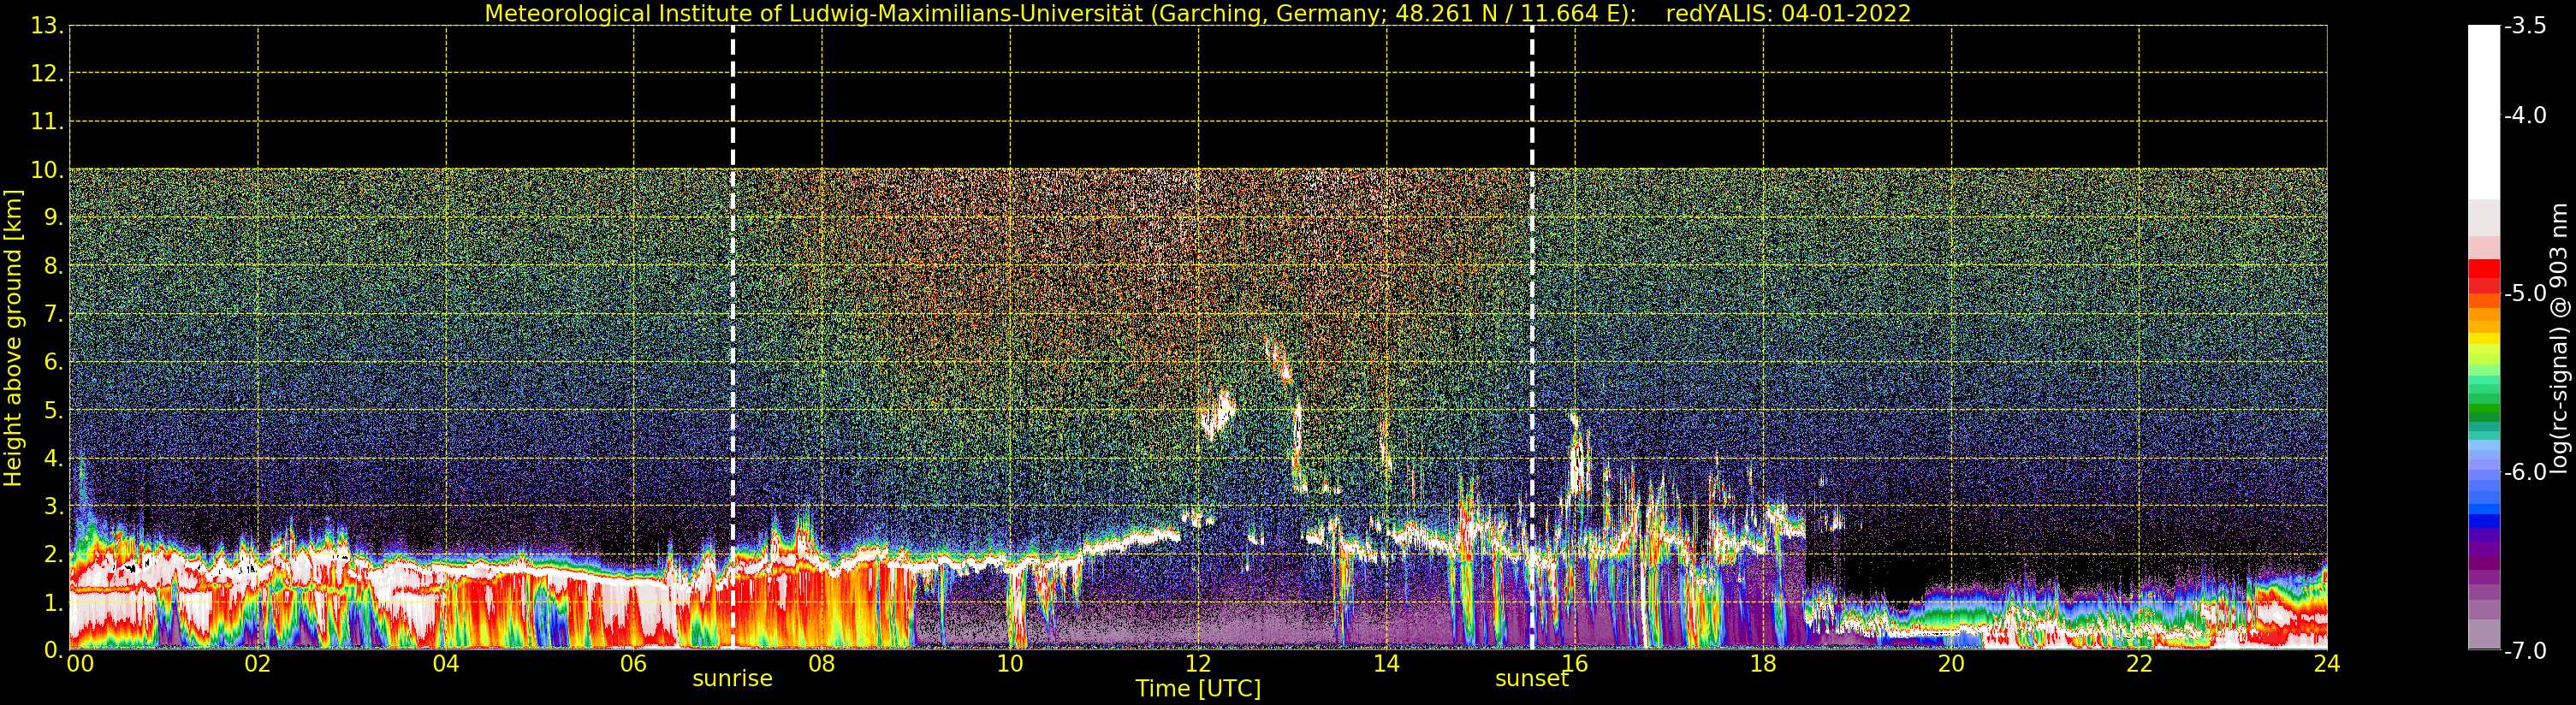Click the '16' time tick label

1575,664
